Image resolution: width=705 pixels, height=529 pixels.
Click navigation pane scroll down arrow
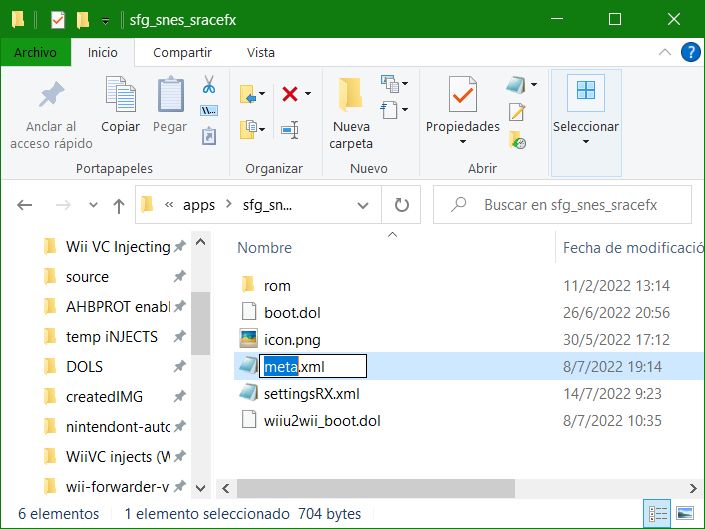[201, 488]
